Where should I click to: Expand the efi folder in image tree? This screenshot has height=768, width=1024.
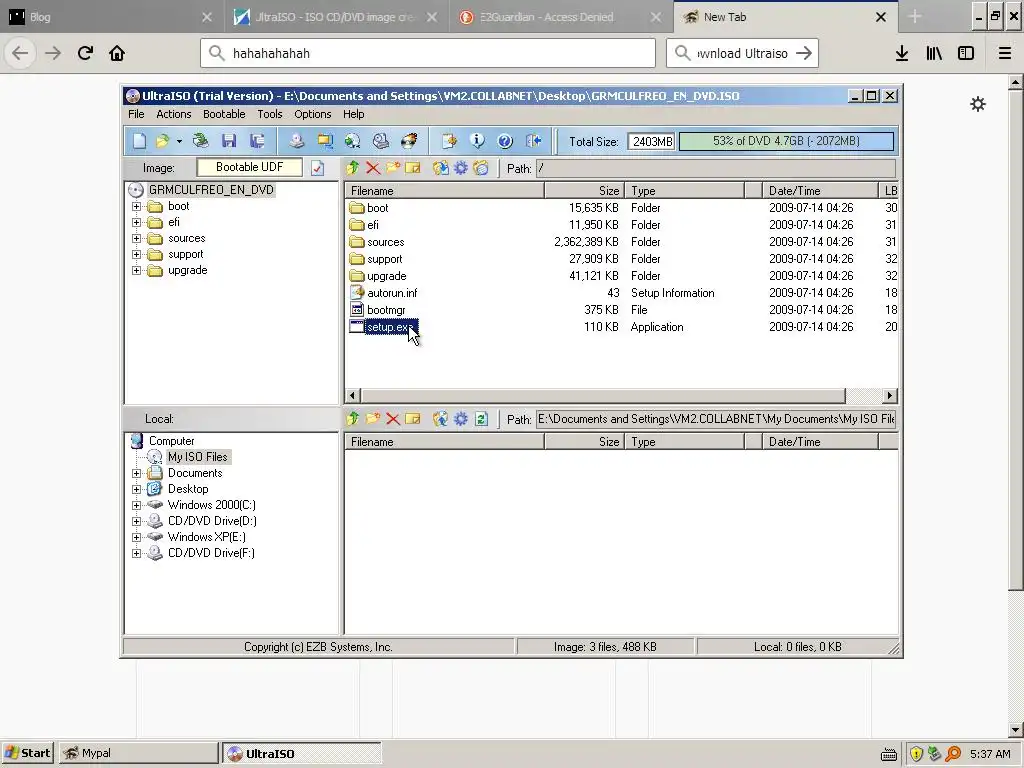point(136,223)
